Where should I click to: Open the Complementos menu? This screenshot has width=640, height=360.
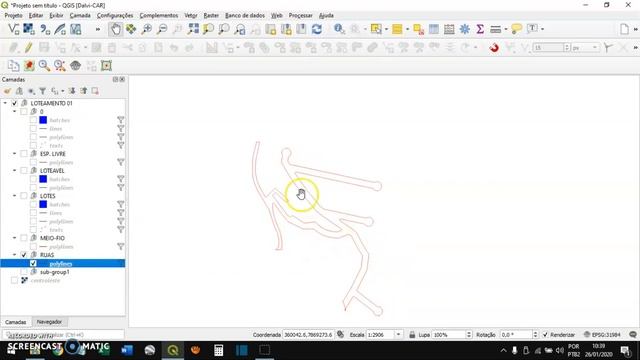click(x=159, y=16)
